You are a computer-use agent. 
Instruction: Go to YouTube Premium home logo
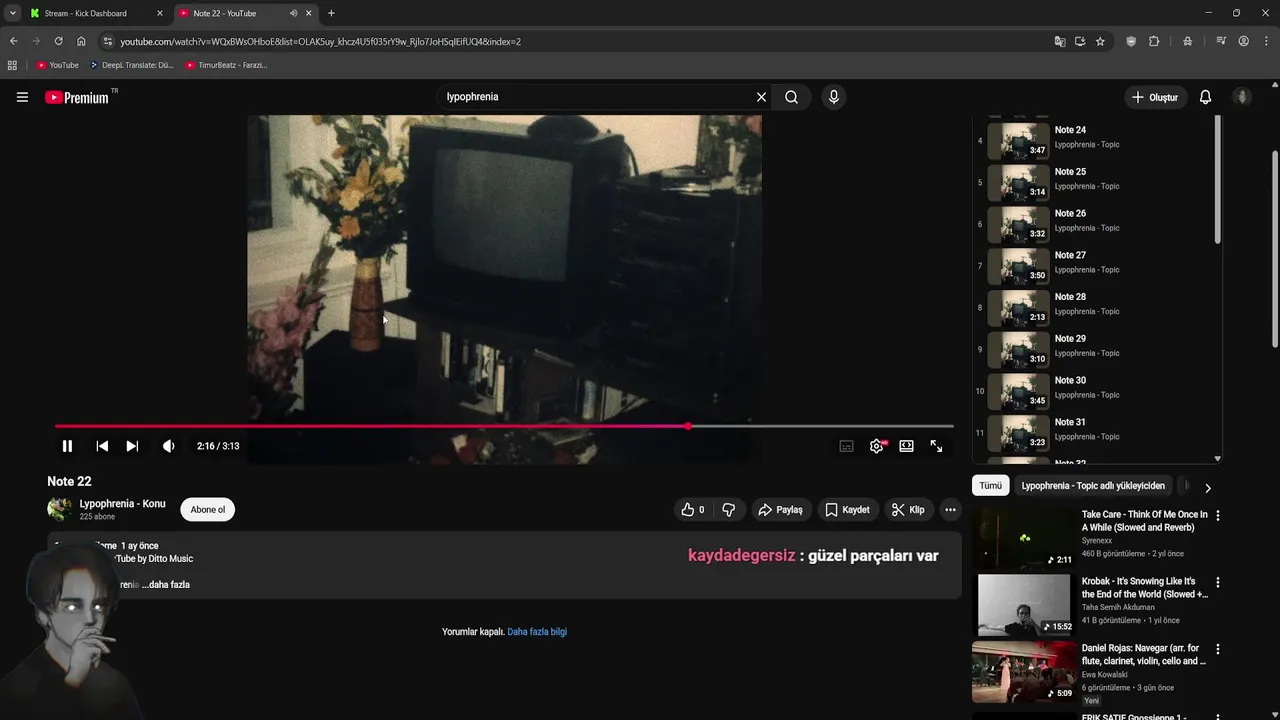(77, 97)
